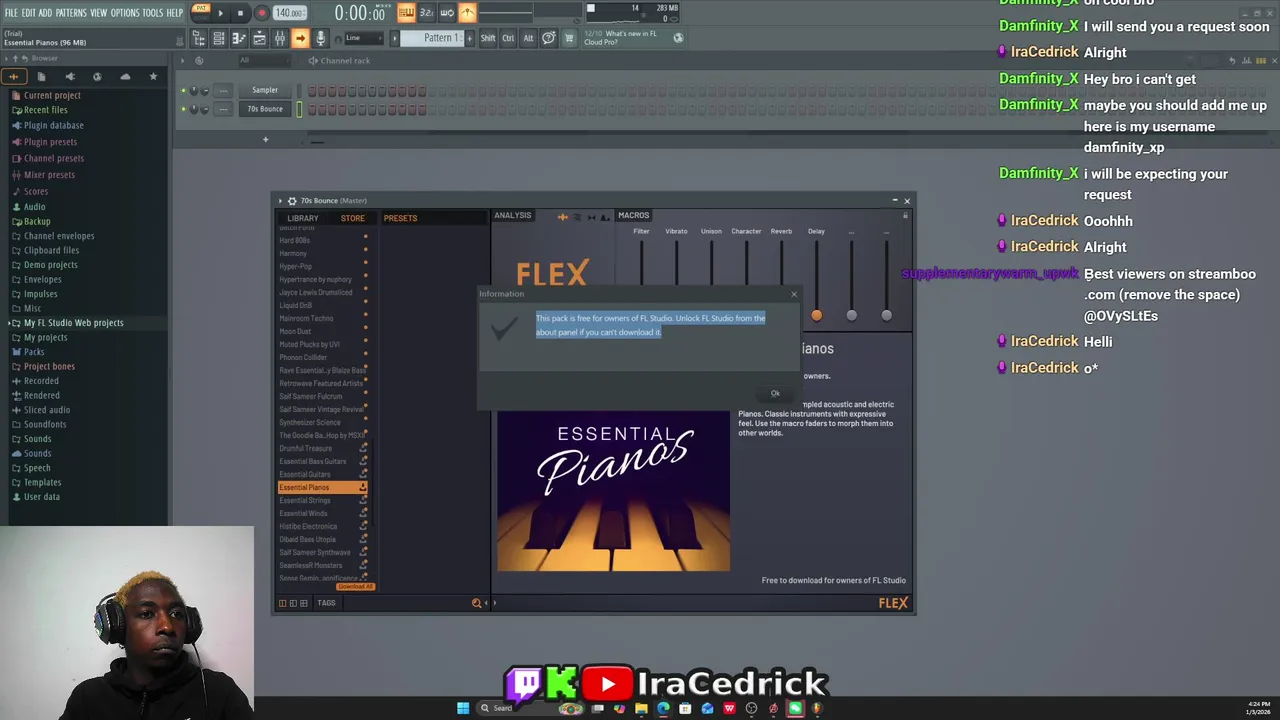1280x720 pixels.
Task: Click the Alt key button
Action: click(x=528, y=38)
